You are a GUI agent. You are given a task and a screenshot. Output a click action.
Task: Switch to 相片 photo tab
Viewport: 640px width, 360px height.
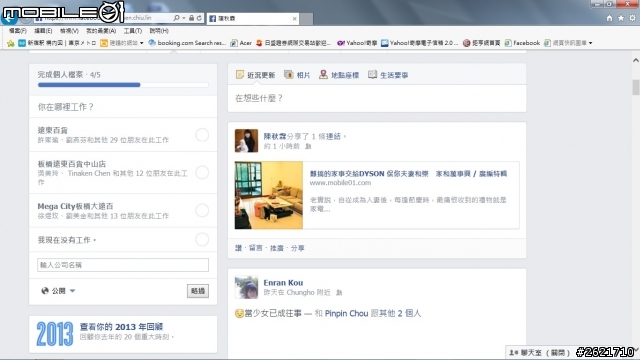pos(297,75)
